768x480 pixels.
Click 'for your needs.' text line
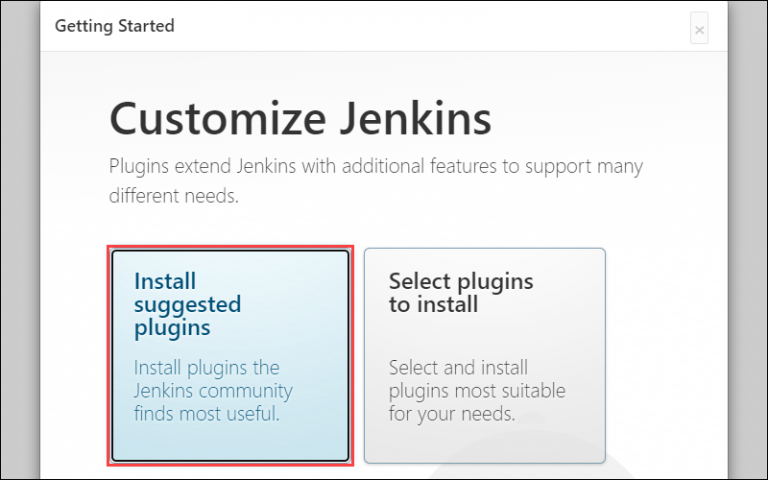(x=452, y=414)
